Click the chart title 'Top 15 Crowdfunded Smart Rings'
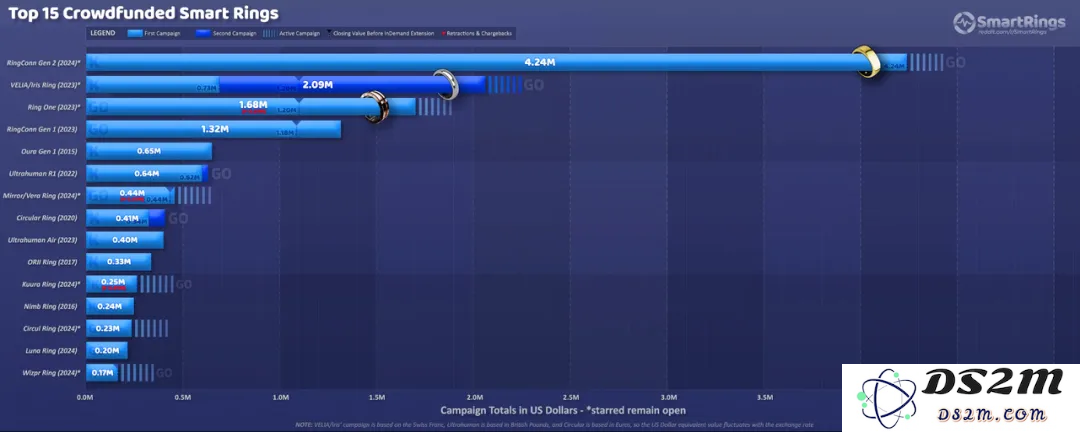 point(143,13)
